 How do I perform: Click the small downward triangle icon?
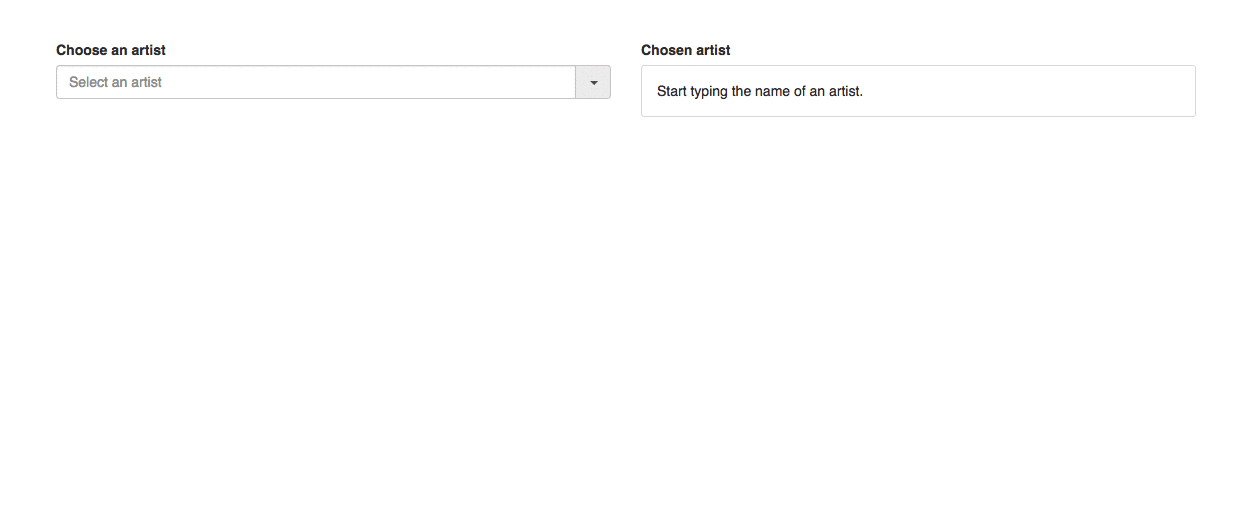click(593, 83)
